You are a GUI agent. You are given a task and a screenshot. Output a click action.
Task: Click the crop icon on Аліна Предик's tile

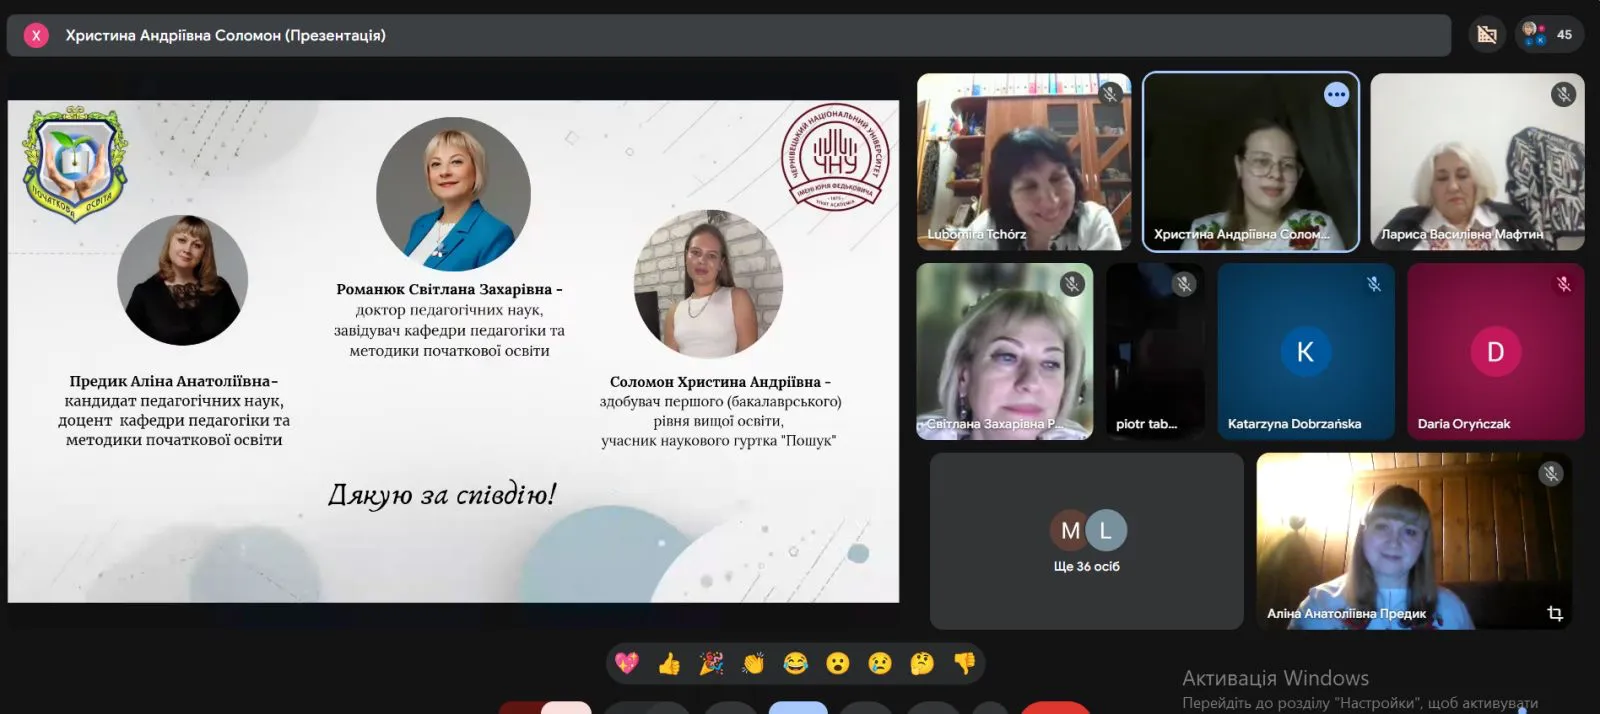click(x=1554, y=613)
